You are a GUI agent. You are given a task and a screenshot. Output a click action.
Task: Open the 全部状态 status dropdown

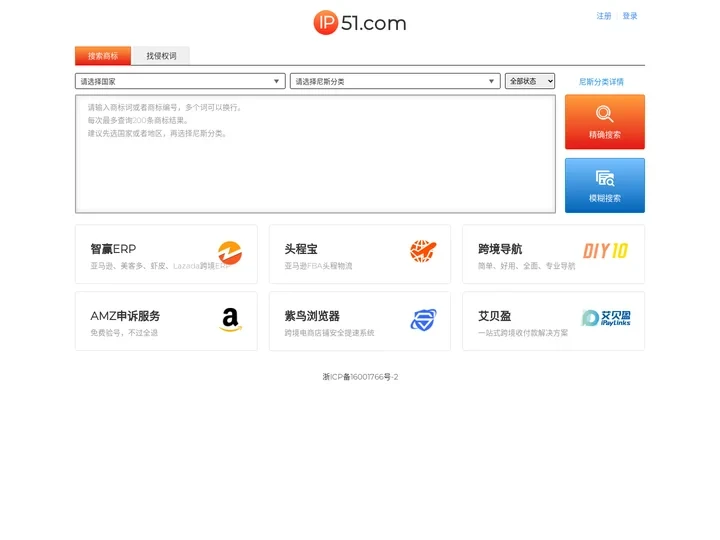530,81
